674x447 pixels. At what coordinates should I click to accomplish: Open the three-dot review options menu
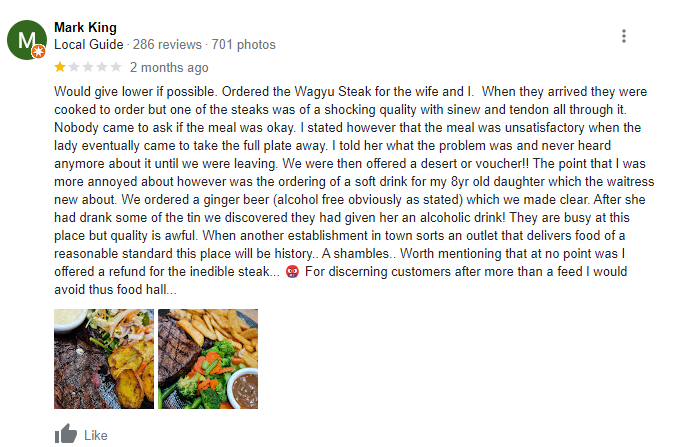[624, 36]
